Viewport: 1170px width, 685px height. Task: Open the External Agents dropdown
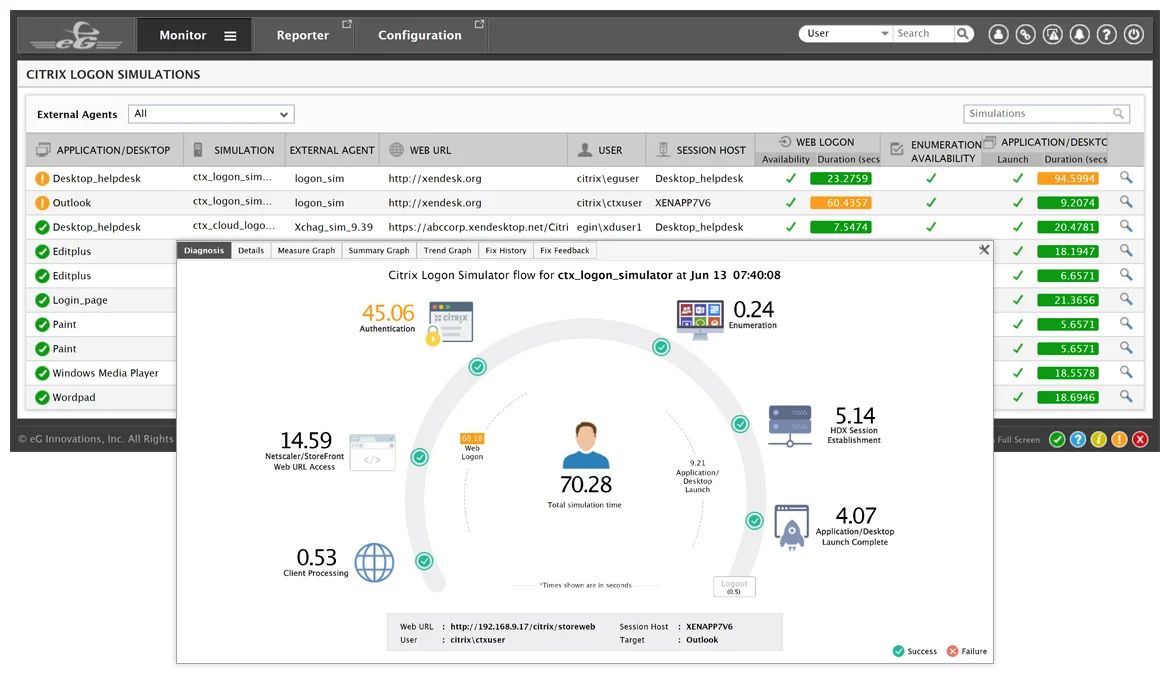(211, 114)
